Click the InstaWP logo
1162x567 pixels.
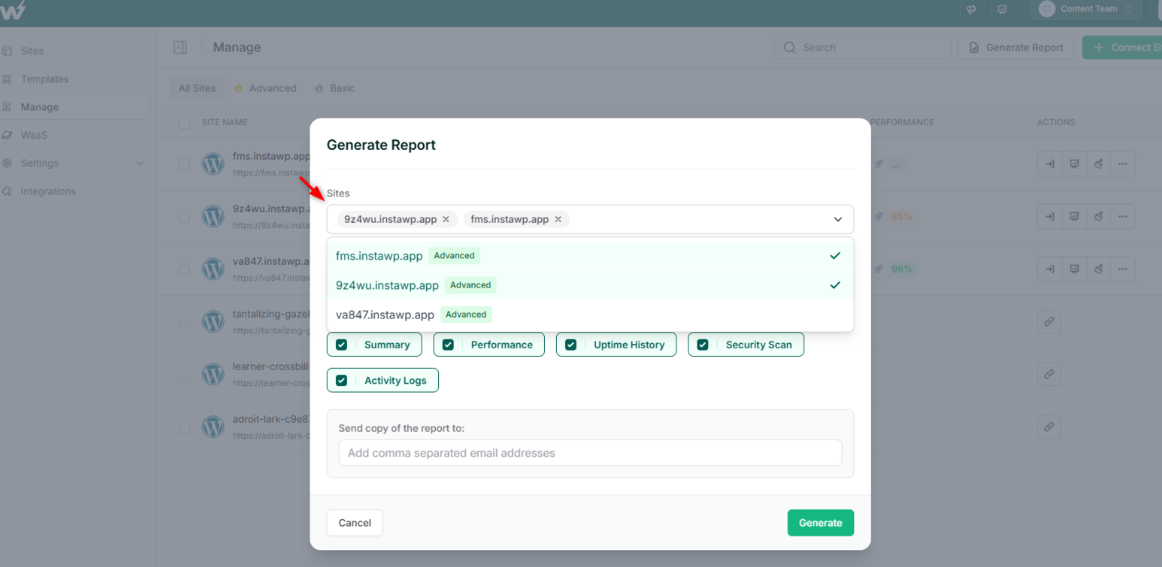[x=14, y=10]
